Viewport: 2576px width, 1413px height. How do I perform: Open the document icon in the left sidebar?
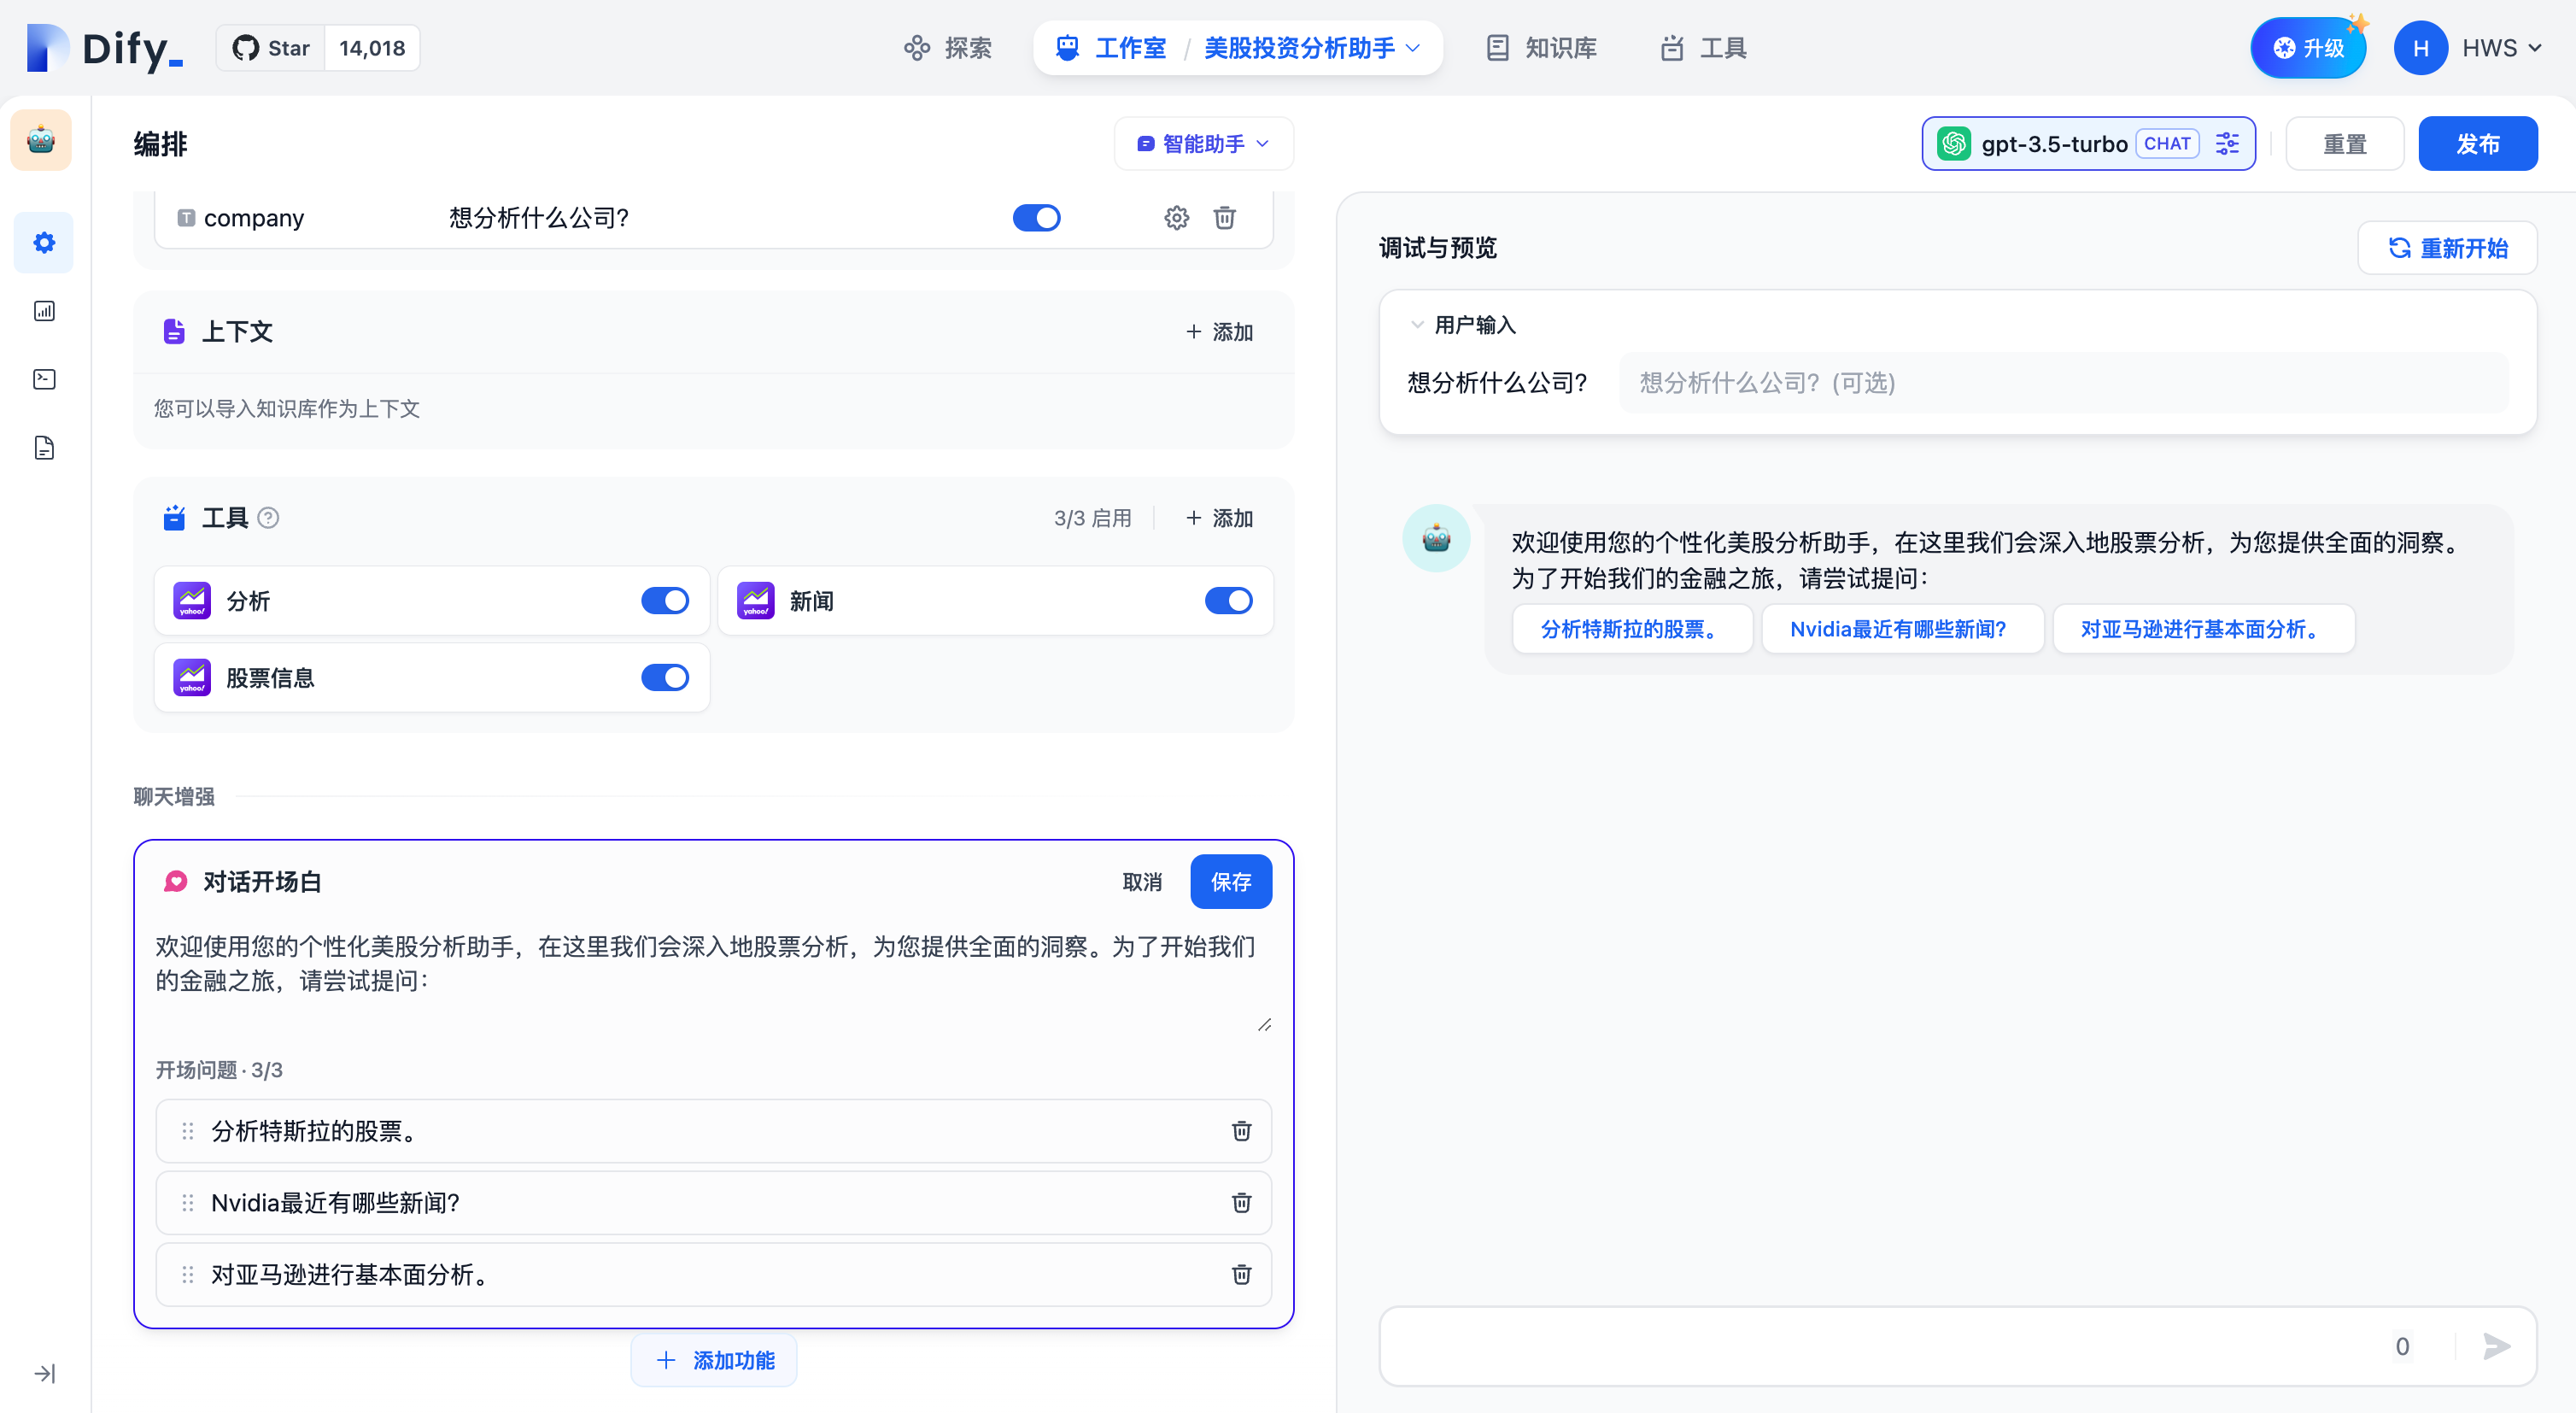tap(43, 447)
